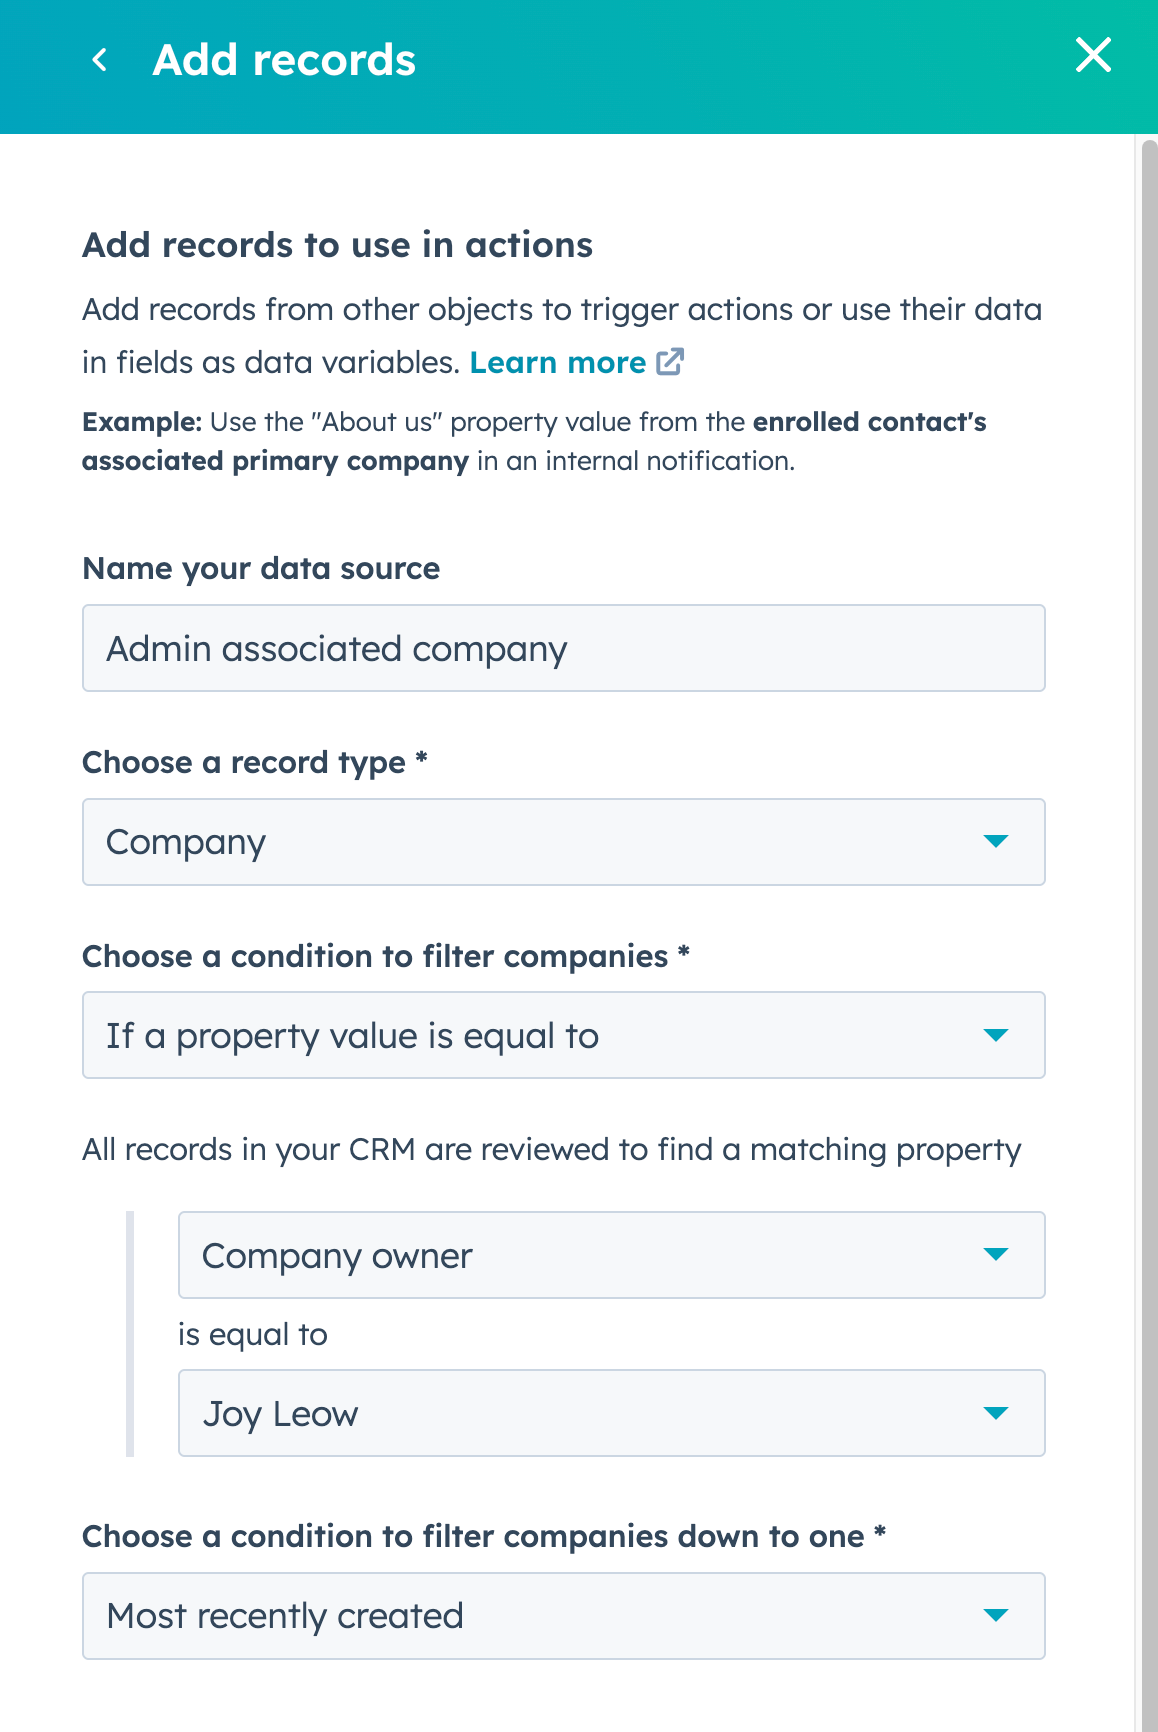Screen dimensions: 1158x1732
Task: Click the caret on the Company record type dropdown
Action: click(x=995, y=842)
